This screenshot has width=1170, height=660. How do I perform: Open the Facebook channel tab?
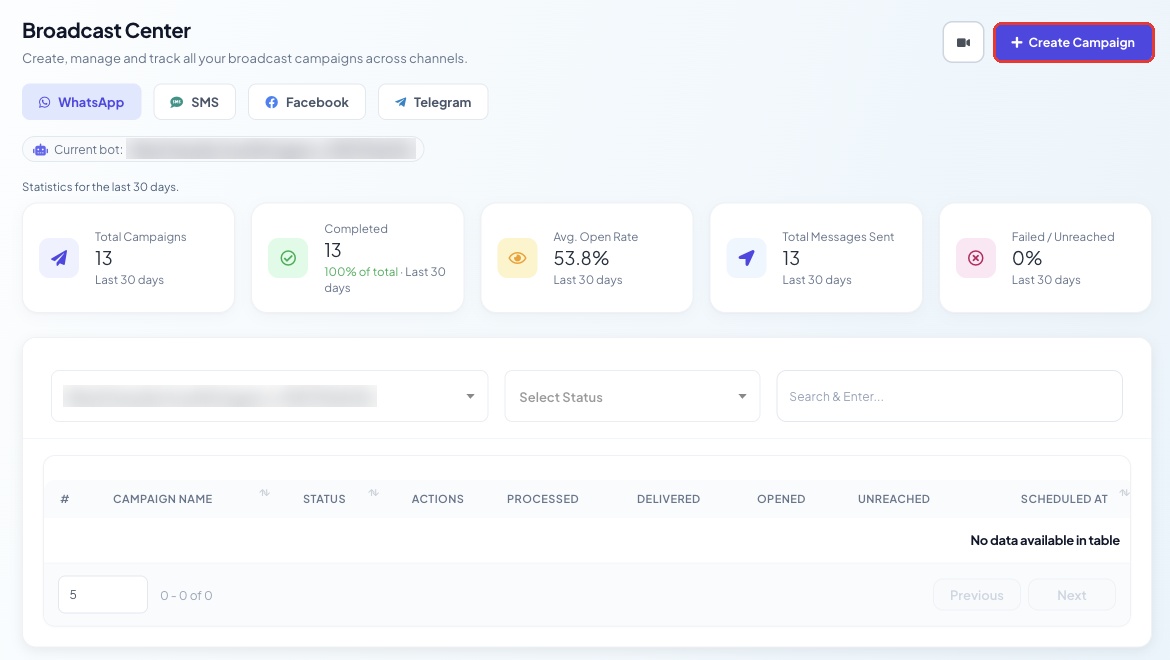[307, 102]
